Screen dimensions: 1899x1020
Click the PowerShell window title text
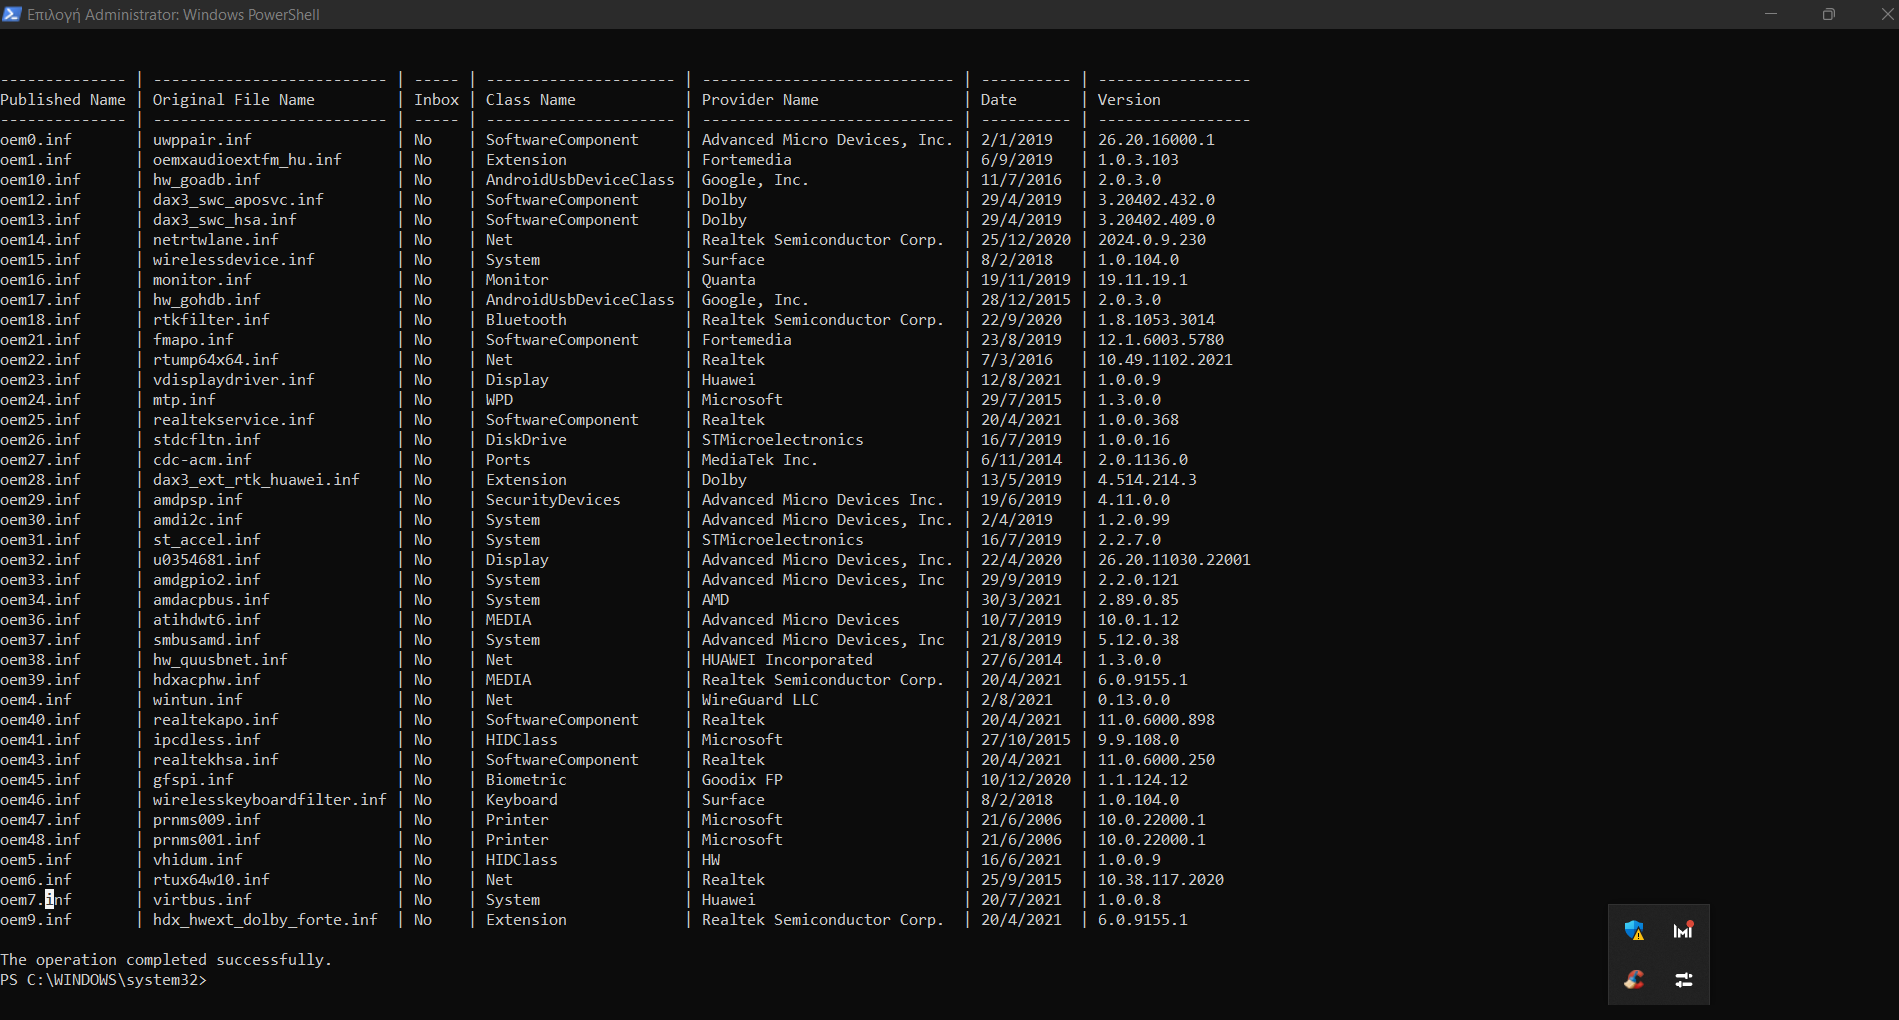coord(173,15)
